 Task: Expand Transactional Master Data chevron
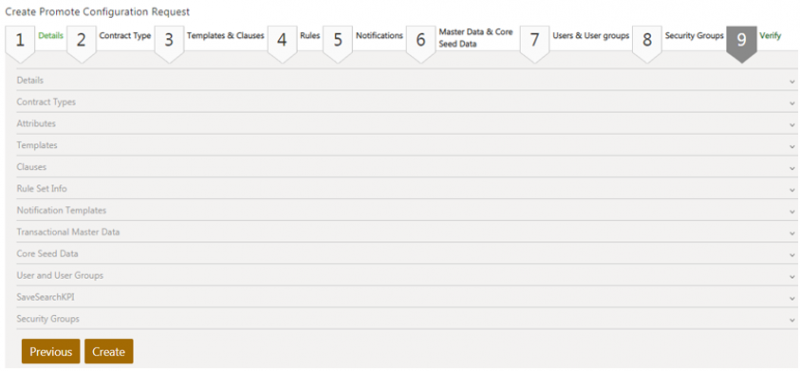coord(792,233)
